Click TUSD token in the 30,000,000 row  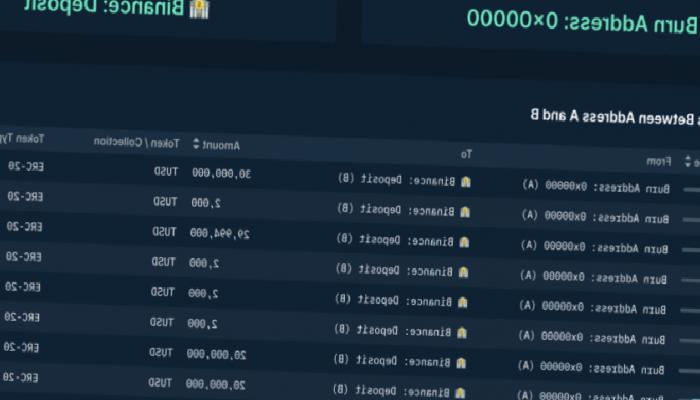(x=166, y=171)
